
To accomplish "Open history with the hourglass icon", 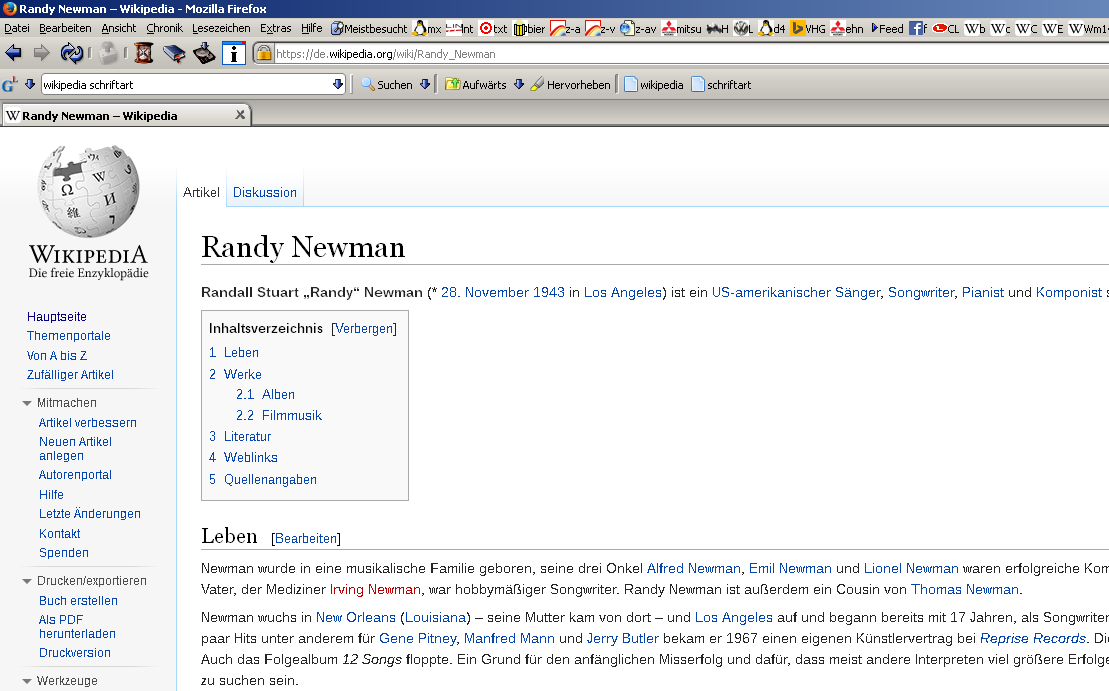I will [145, 53].
